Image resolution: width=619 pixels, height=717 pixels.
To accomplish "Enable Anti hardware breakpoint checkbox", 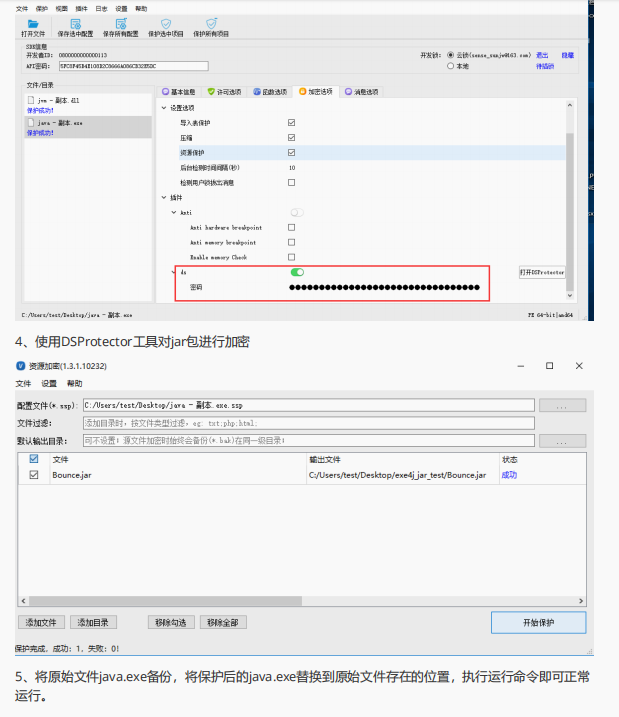I will [x=291, y=227].
